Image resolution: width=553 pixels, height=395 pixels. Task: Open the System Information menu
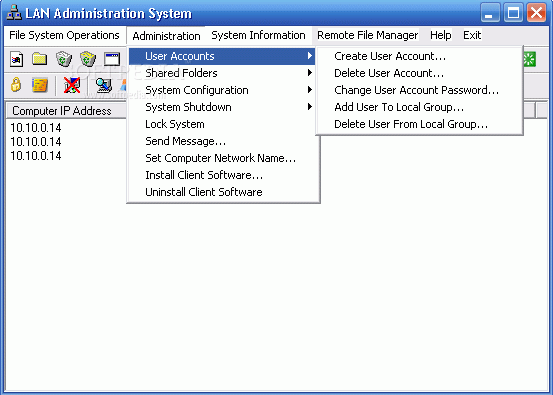[258, 35]
